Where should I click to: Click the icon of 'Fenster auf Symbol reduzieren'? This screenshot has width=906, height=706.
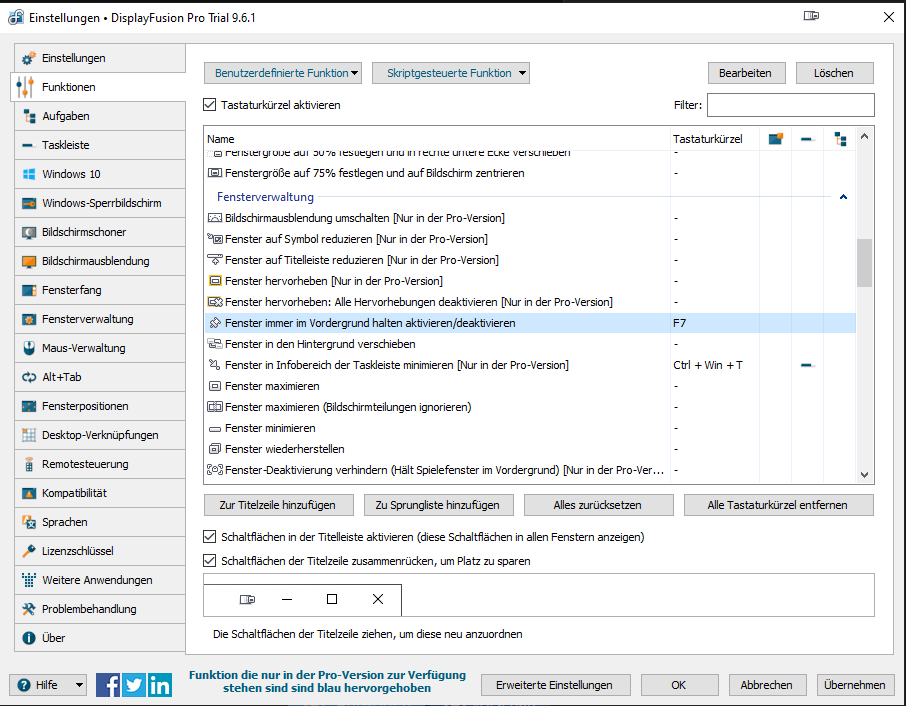click(215, 239)
